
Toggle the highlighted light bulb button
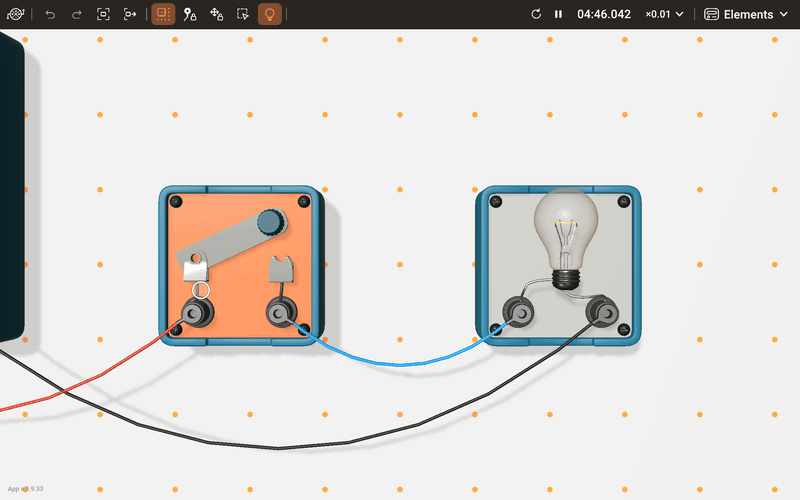point(270,14)
